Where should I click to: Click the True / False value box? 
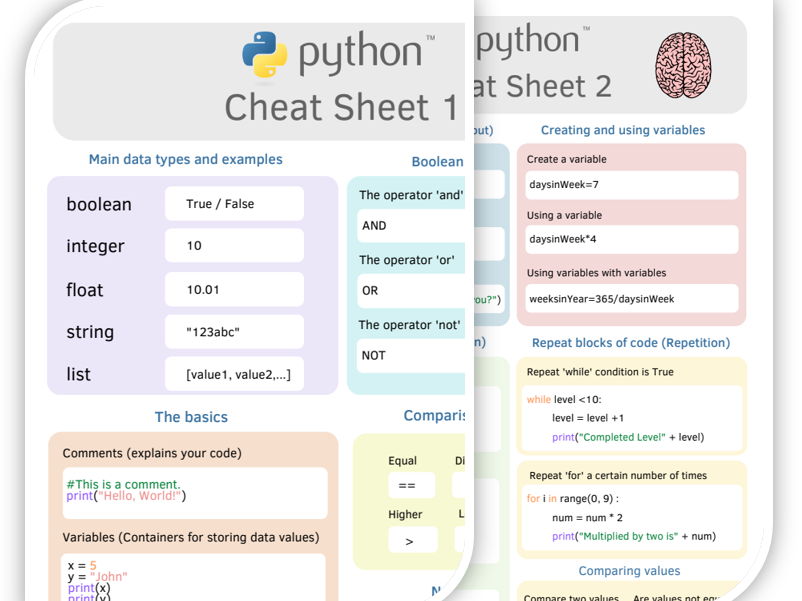(234, 203)
